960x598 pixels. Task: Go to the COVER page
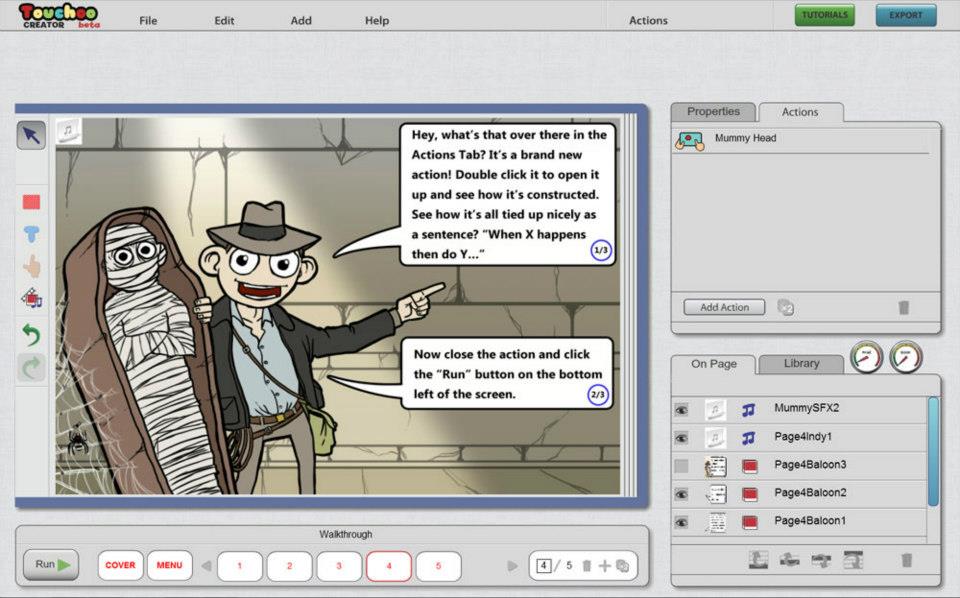pyautogui.click(x=121, y=566)
